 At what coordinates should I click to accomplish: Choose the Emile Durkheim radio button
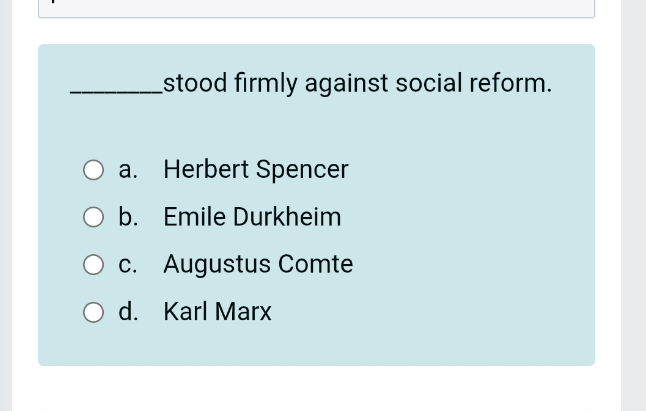[93, 217]
